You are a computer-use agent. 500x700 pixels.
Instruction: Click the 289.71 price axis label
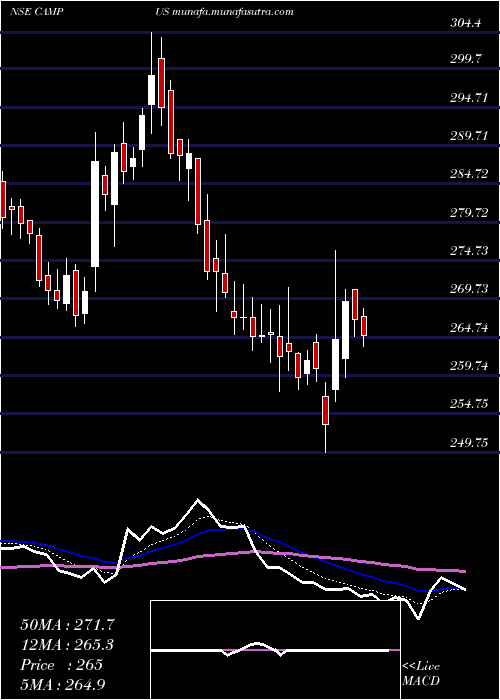(x=469, y=137)
